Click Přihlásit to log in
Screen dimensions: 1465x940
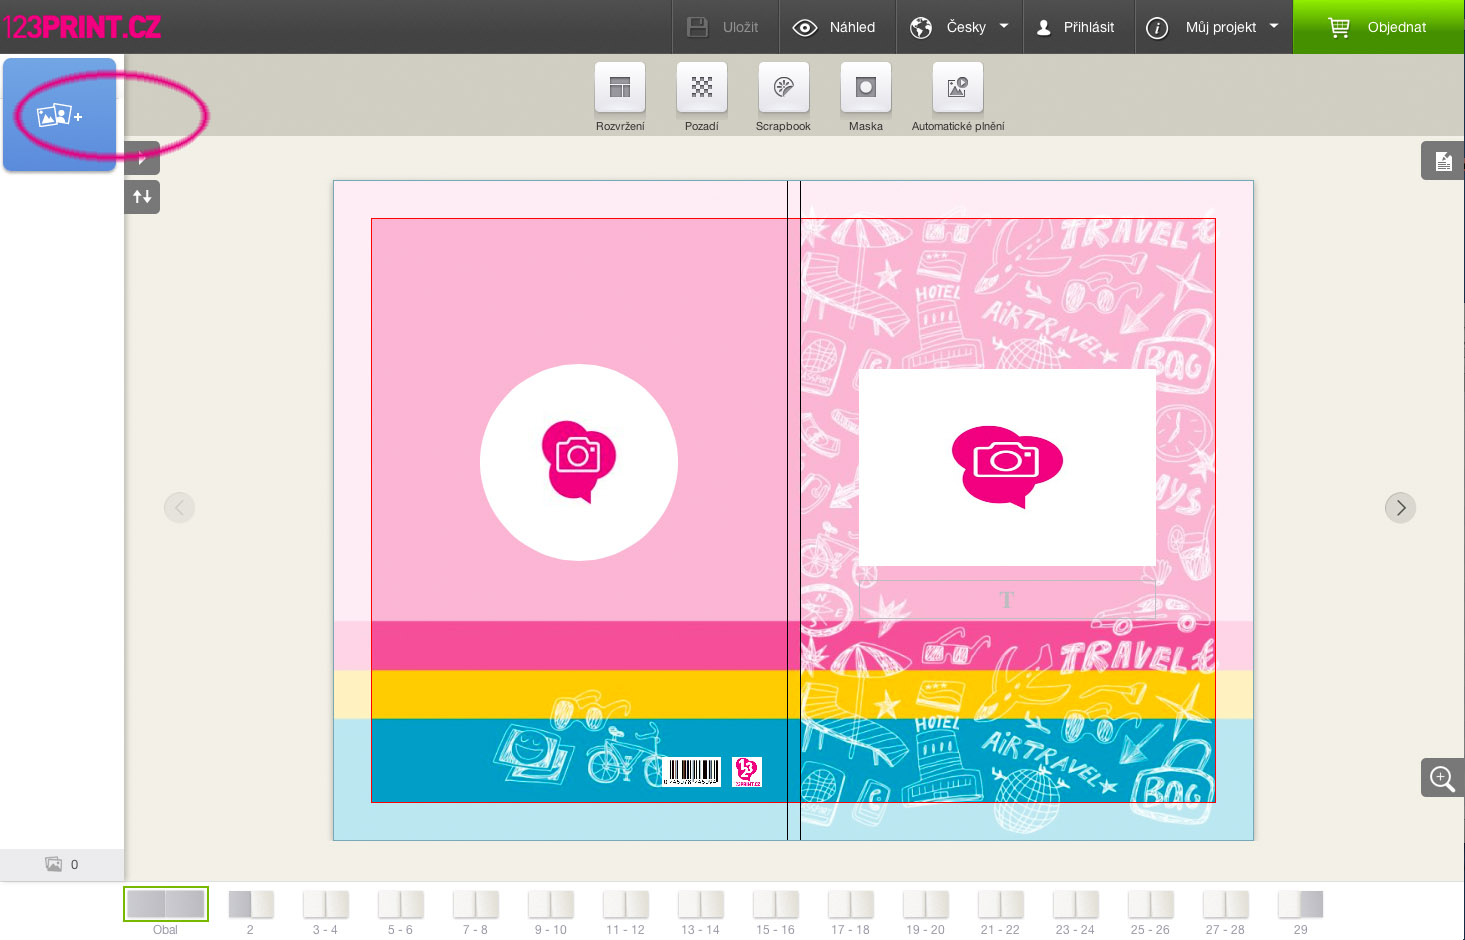click(x=1076, y=27)
